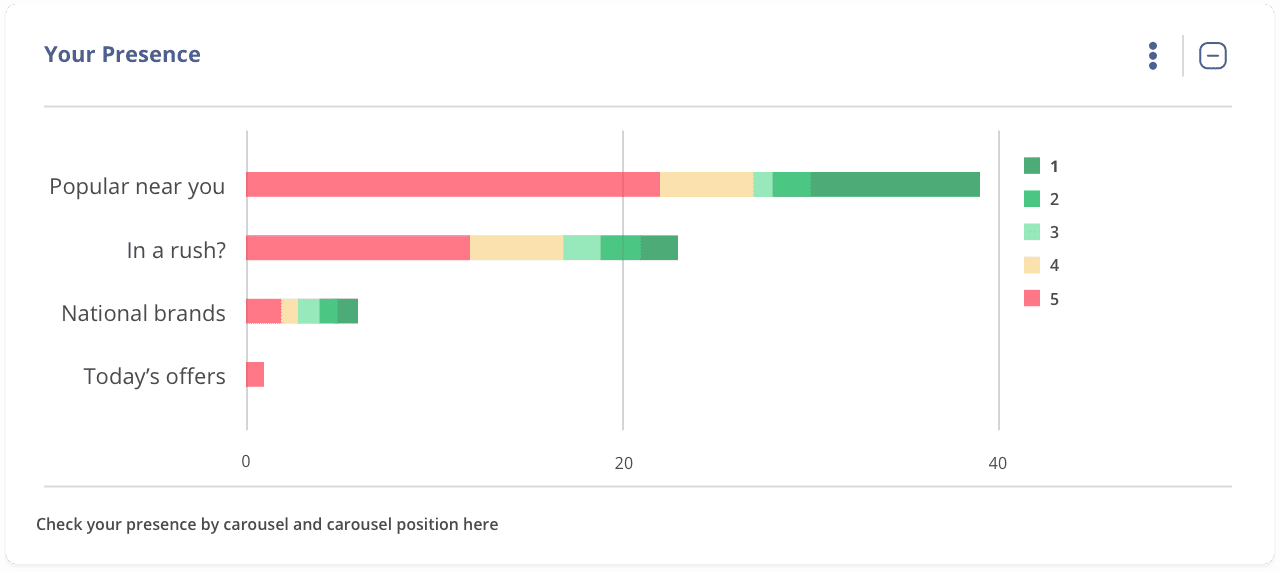
Task: Select the National brands axis label
Action: point(143,313)
